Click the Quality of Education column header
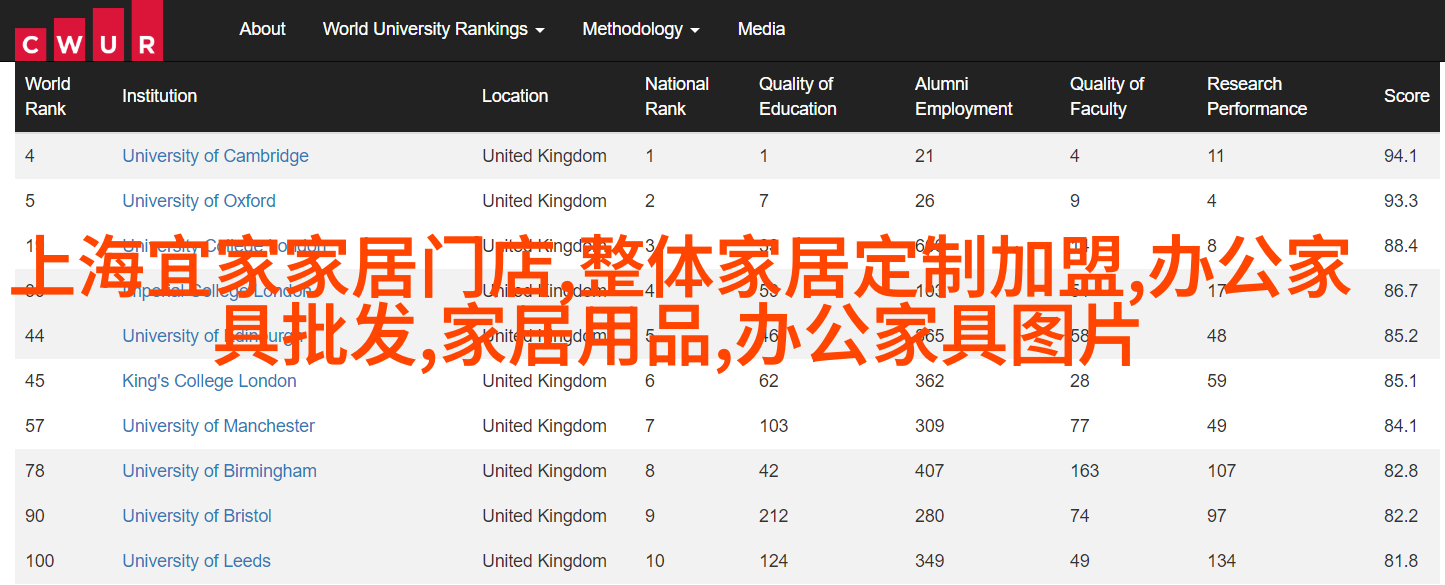 pos(797,96)
